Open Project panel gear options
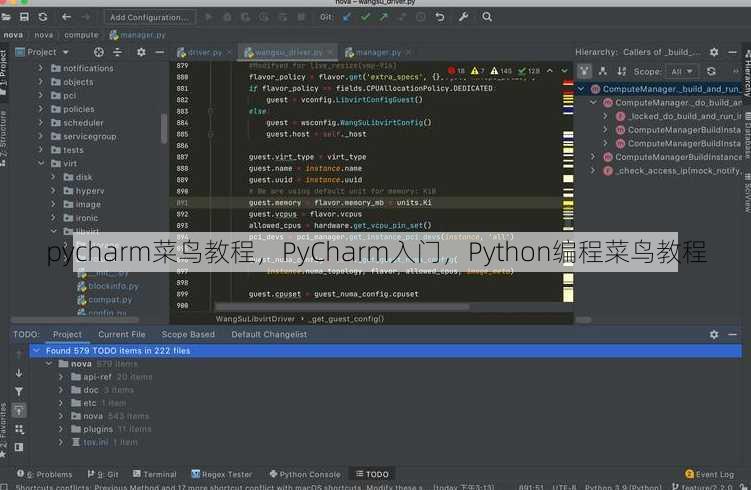 (x=141, y=52)
